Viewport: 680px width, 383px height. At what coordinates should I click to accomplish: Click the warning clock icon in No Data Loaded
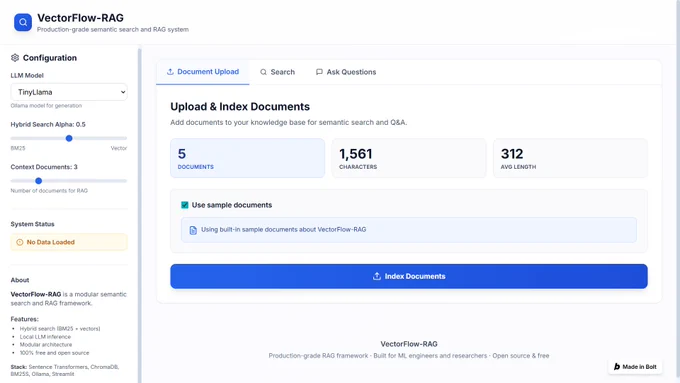(x=20, y=242)
